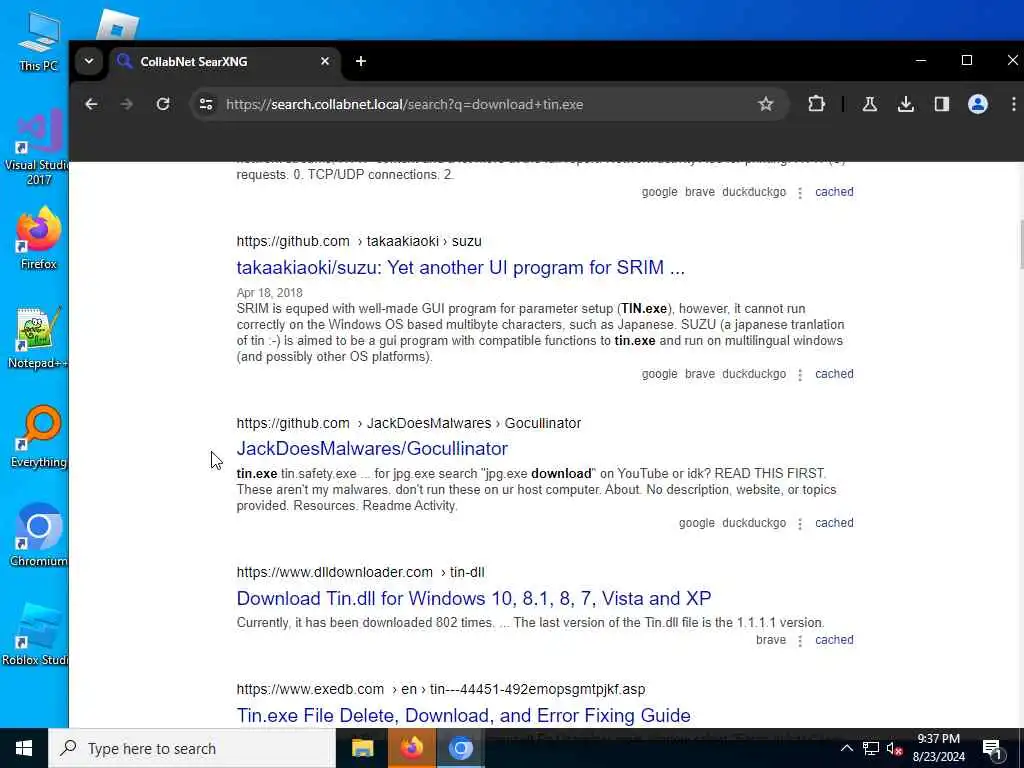Open a new browser tab
The width and height of the screenshot is (1024, 768).
coord(360,61)
